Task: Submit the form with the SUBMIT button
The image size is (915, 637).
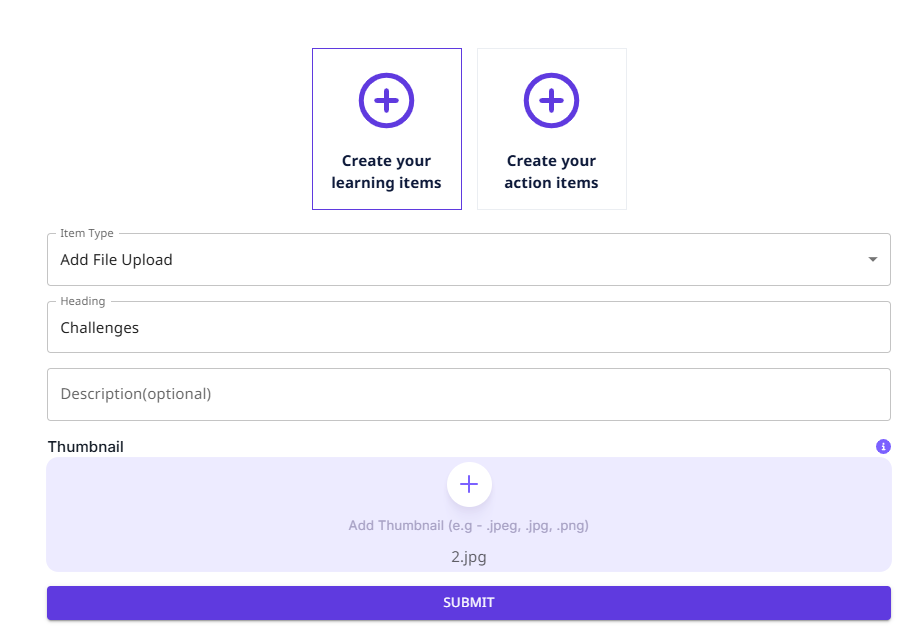Action: [x=468, y=603]
